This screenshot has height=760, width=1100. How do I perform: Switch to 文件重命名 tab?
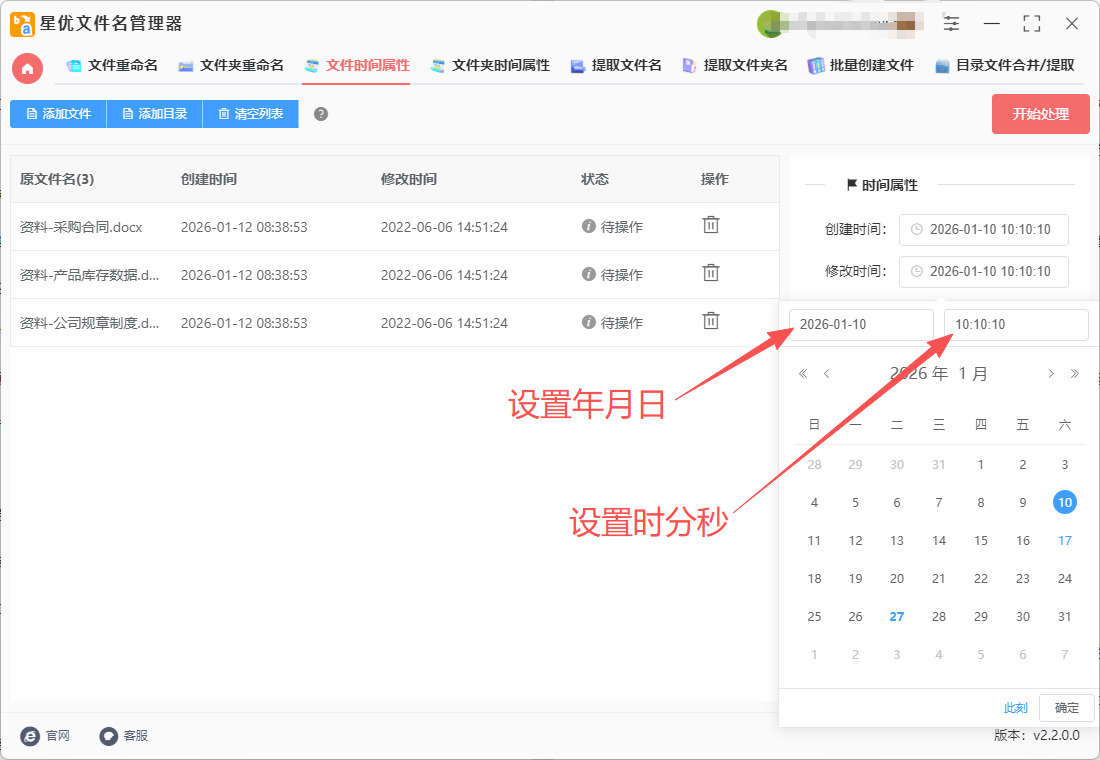(x=112, y=66)
